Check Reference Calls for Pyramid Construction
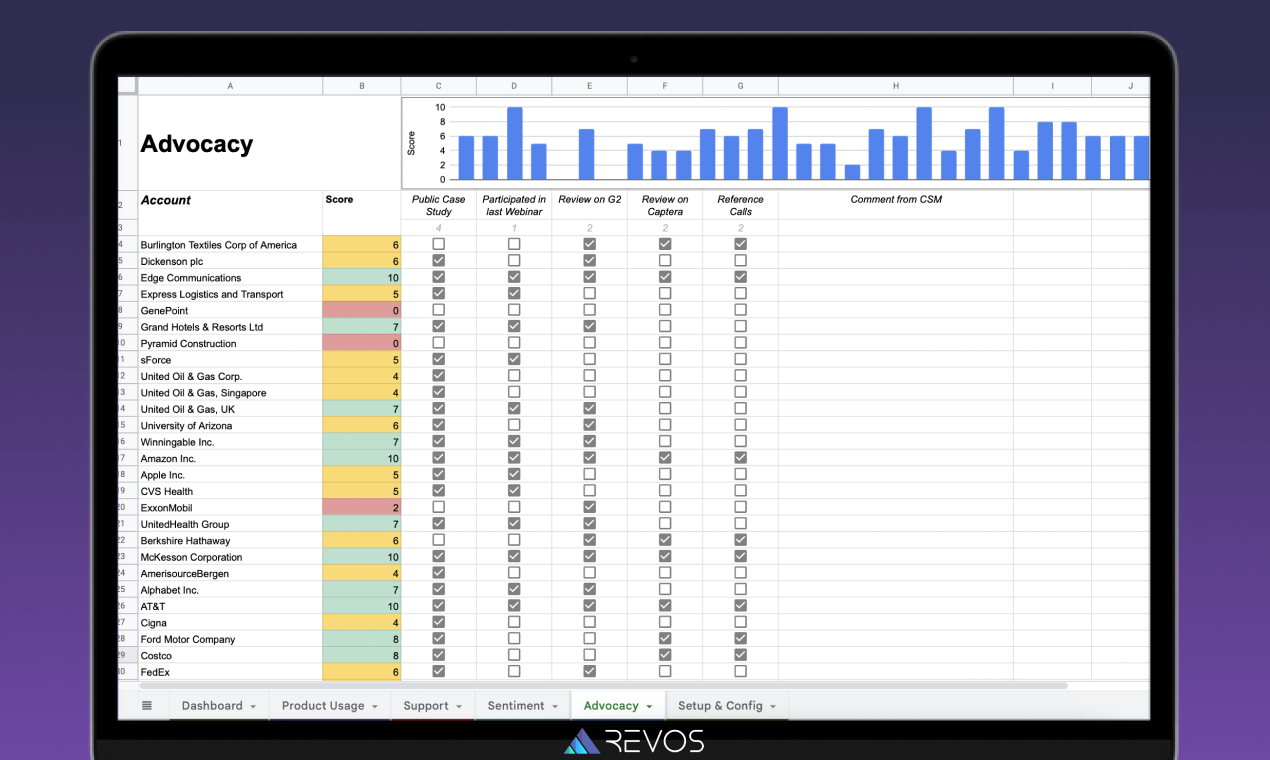The width and height of the screenshot is (1270, 760). tap(740, 343)
